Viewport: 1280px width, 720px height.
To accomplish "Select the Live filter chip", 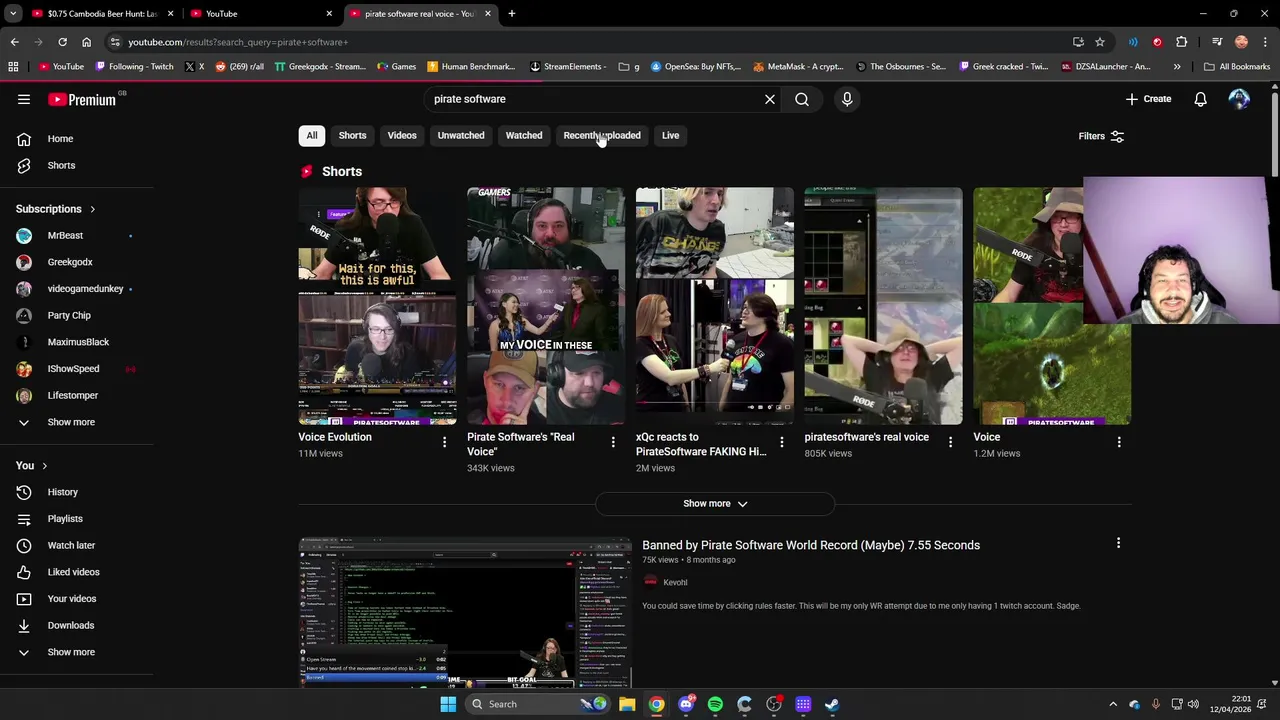I will (670, 136).
